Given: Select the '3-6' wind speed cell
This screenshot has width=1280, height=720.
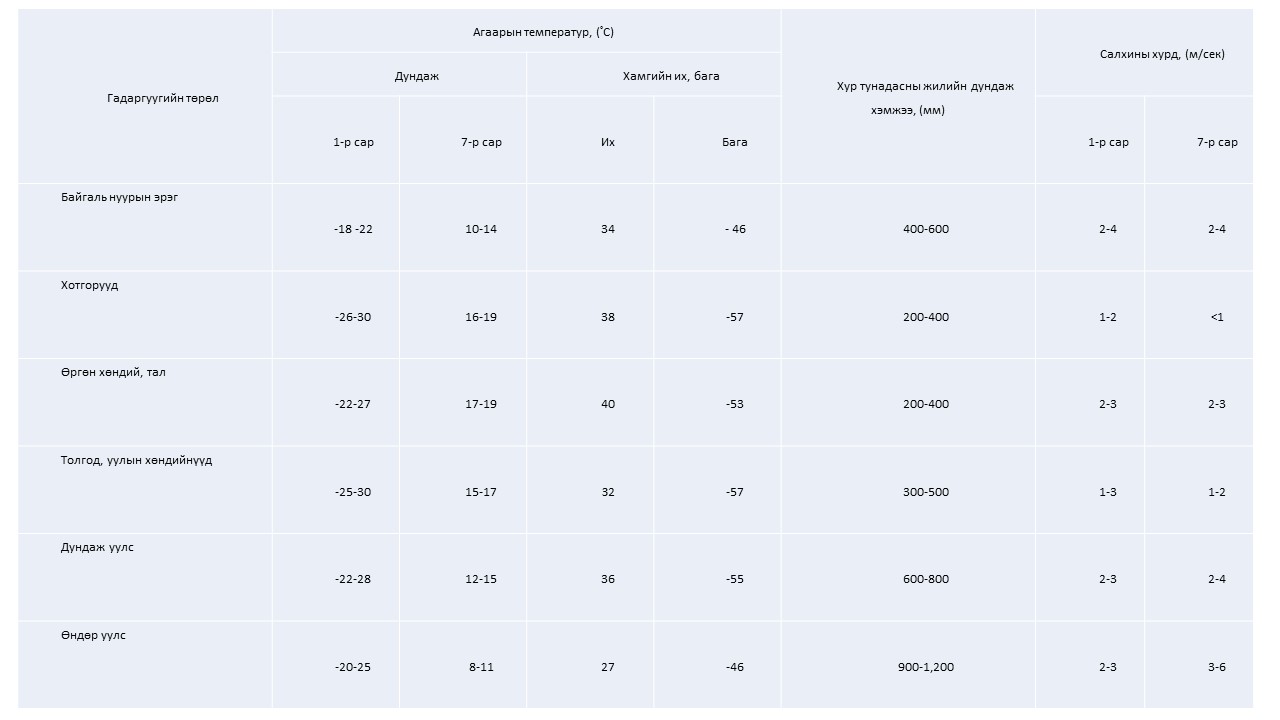Looking at the screenshot, I should [1217, 667].
